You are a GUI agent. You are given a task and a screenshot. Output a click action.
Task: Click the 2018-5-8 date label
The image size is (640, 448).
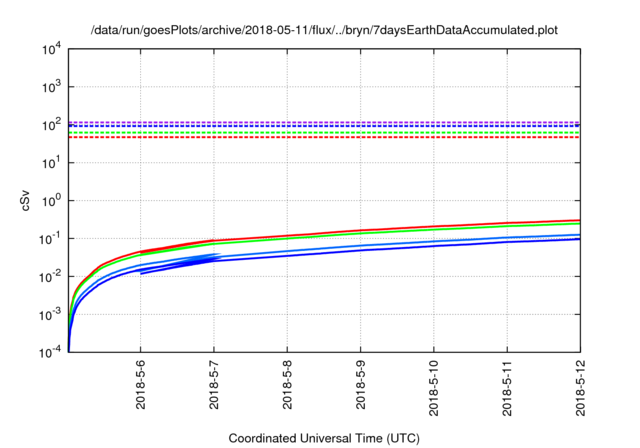[287, 385]
